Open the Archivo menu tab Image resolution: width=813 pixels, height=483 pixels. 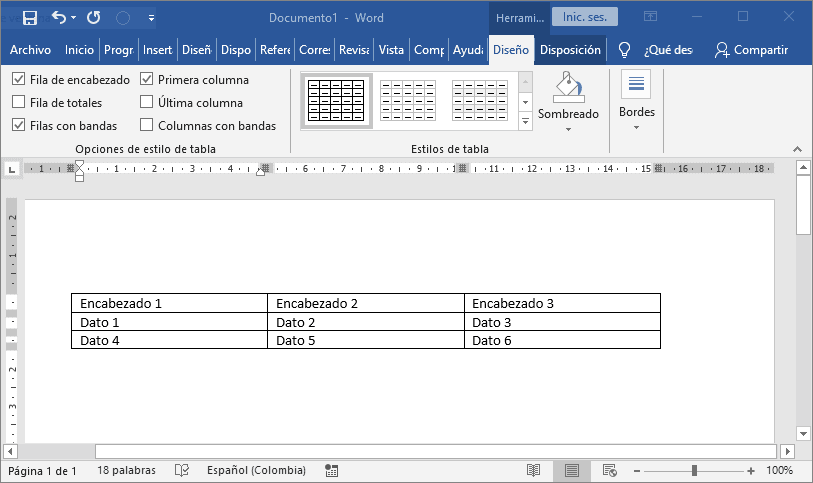30,50
